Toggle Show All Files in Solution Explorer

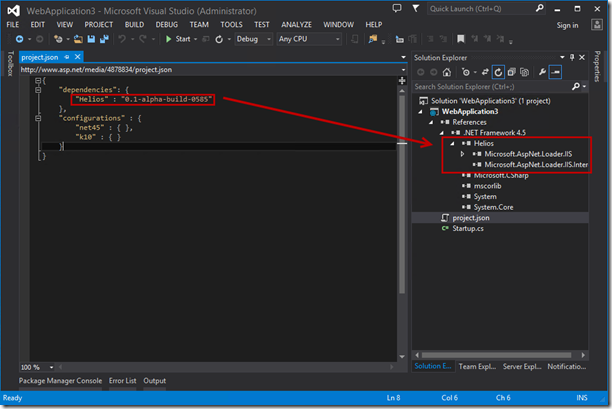[525, 72]
